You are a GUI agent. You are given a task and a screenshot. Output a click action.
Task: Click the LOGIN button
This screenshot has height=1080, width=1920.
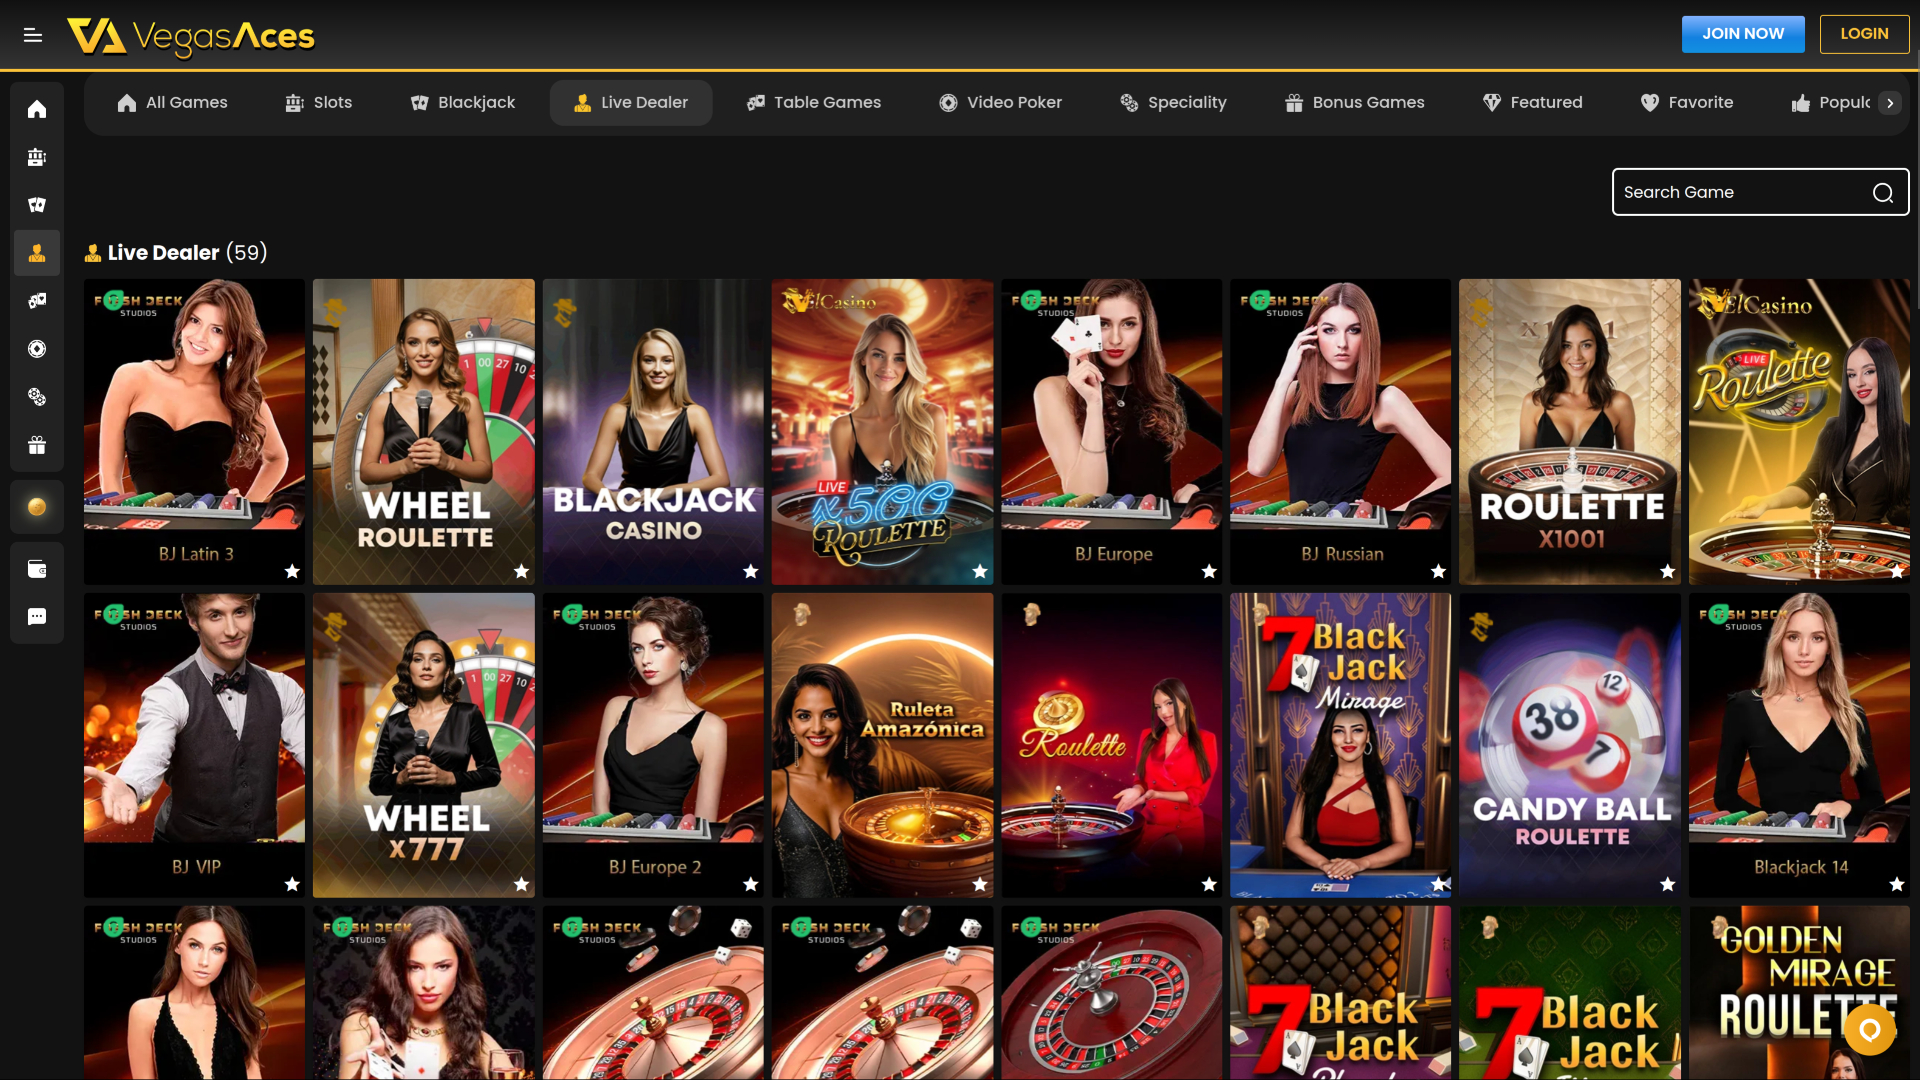pos(1864,33)
